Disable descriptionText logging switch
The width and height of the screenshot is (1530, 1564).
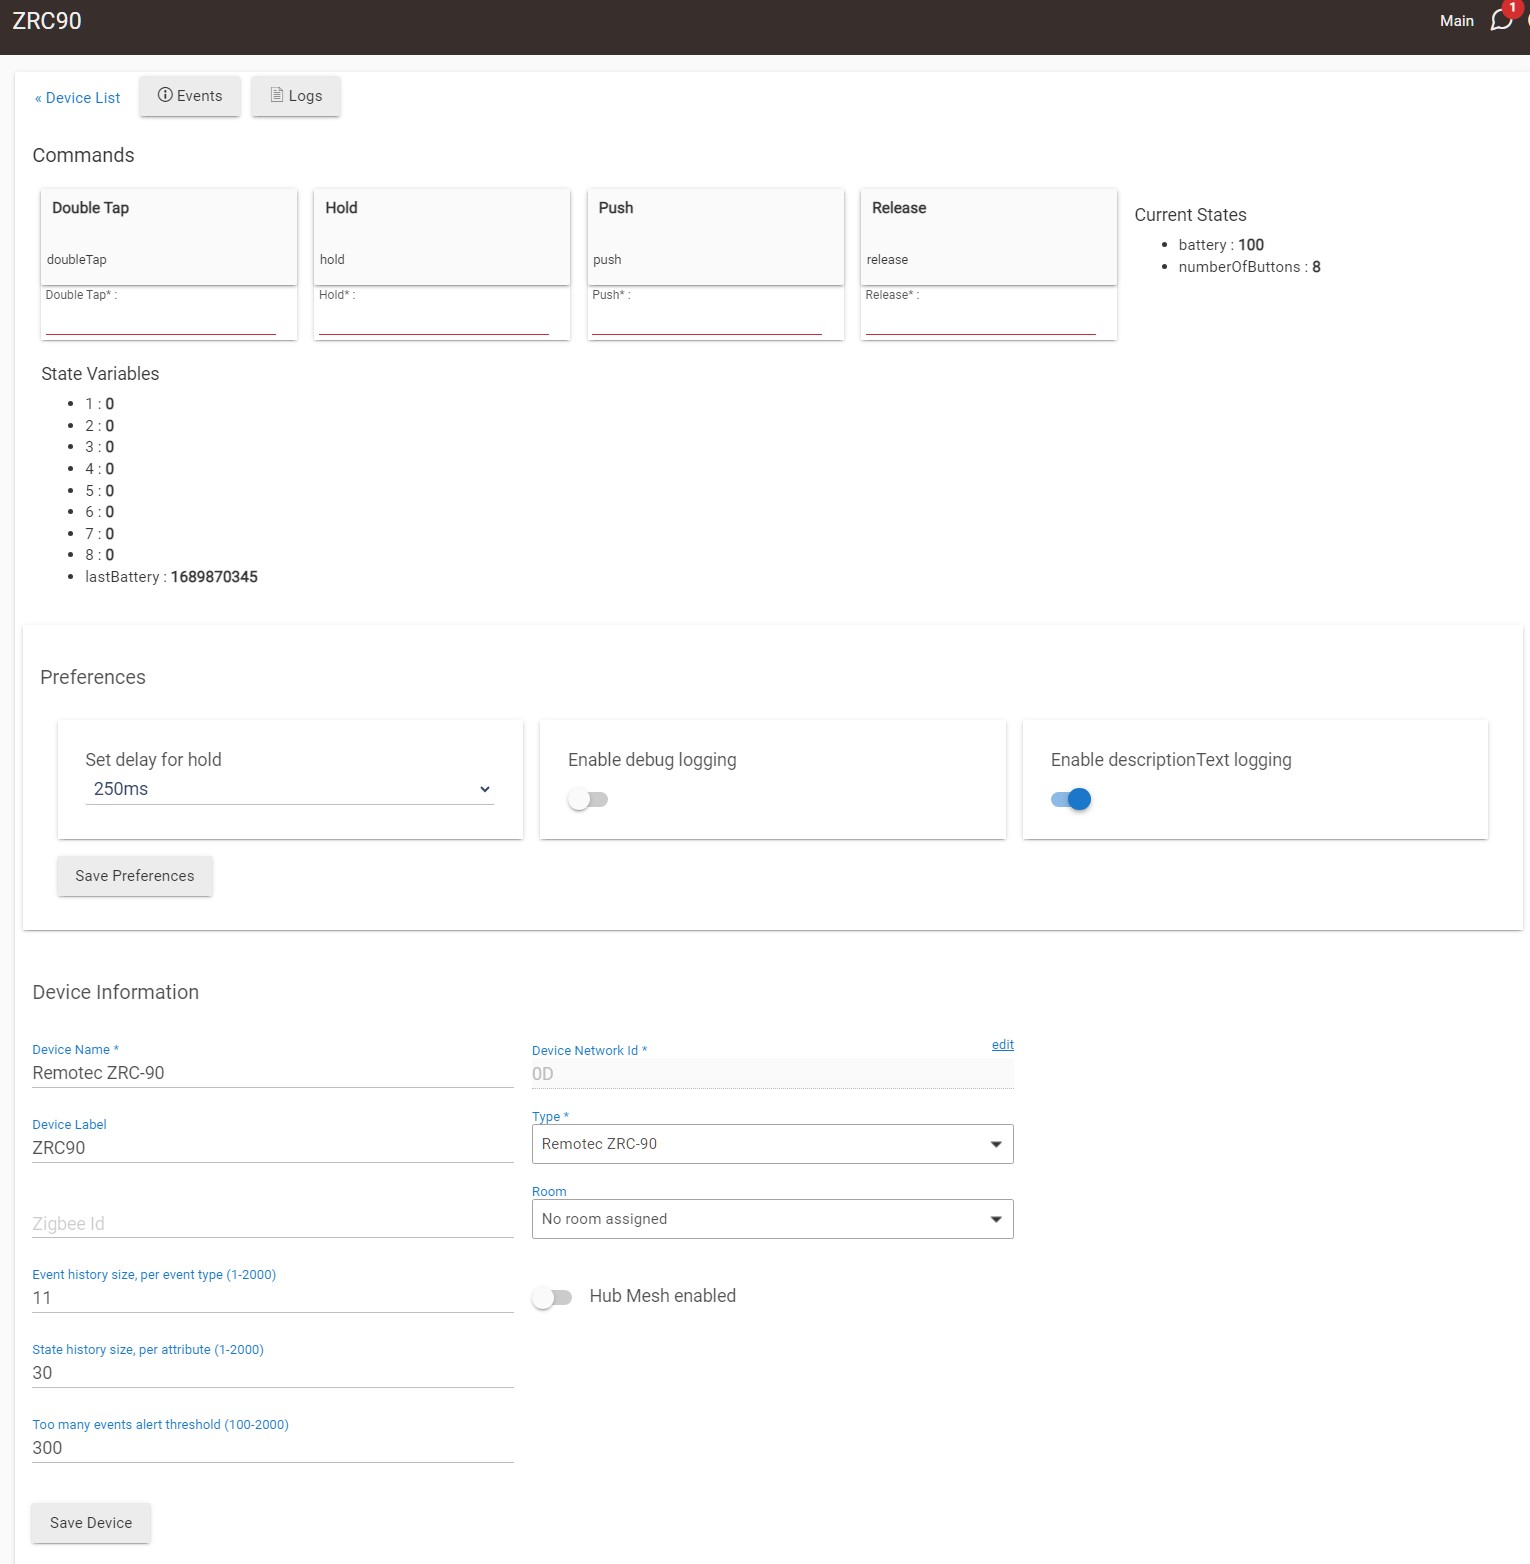1071,799
